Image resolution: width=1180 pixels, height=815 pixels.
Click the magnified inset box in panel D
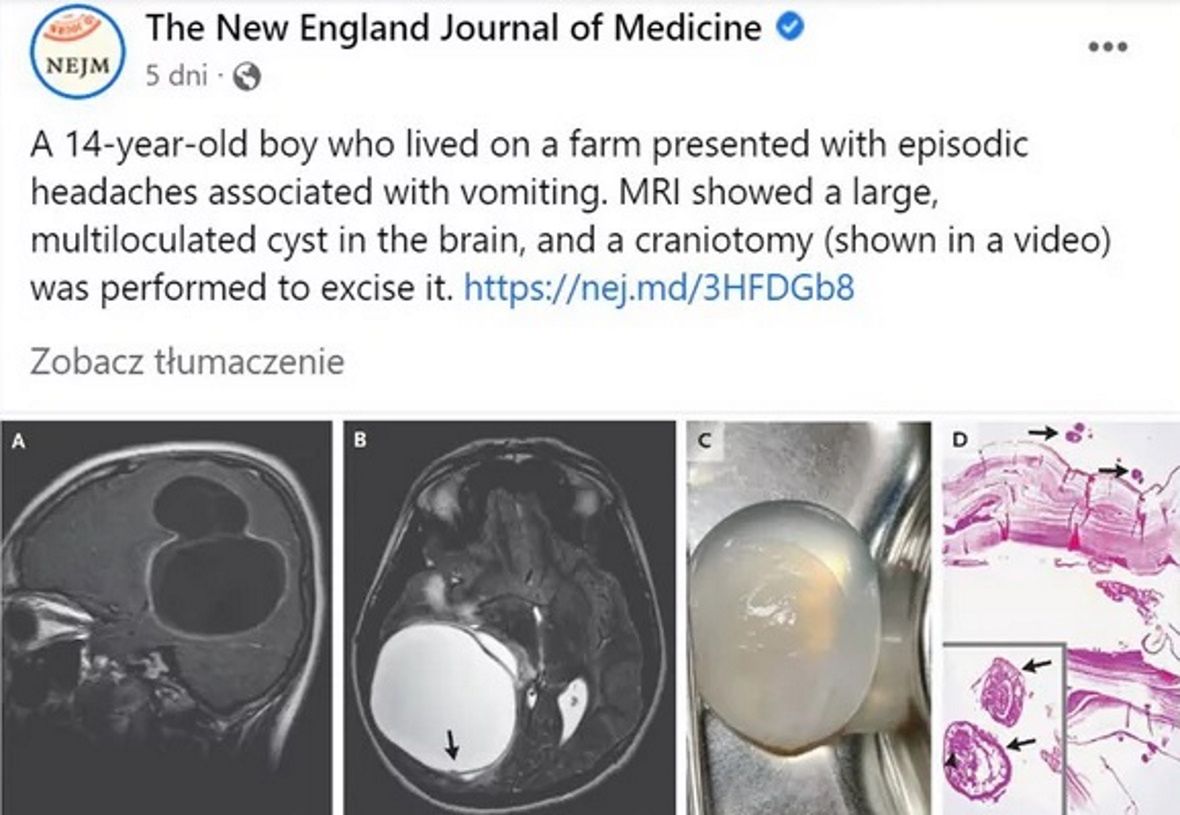pos(1005,730)
